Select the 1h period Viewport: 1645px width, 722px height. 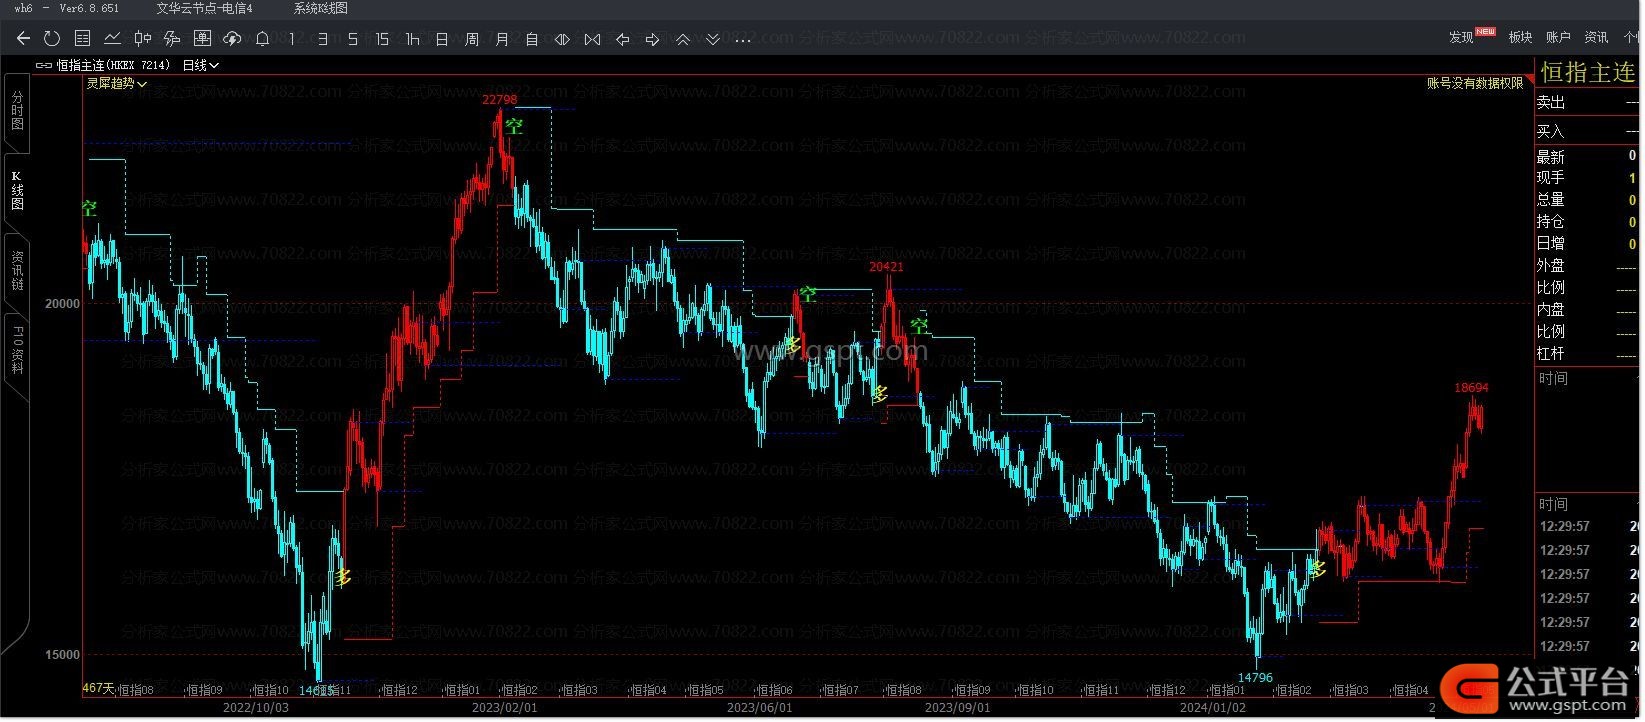click(412, 39)
